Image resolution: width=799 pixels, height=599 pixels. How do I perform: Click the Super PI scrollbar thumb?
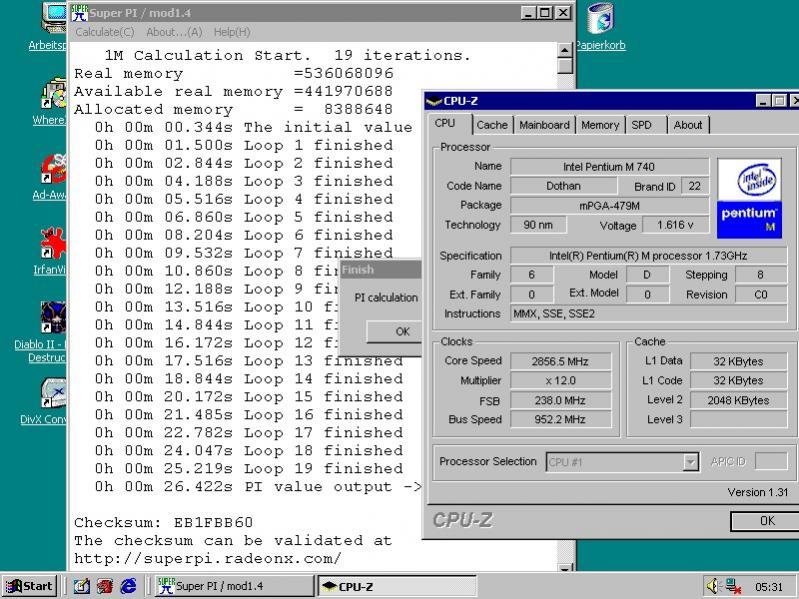(x=565, y=66)
